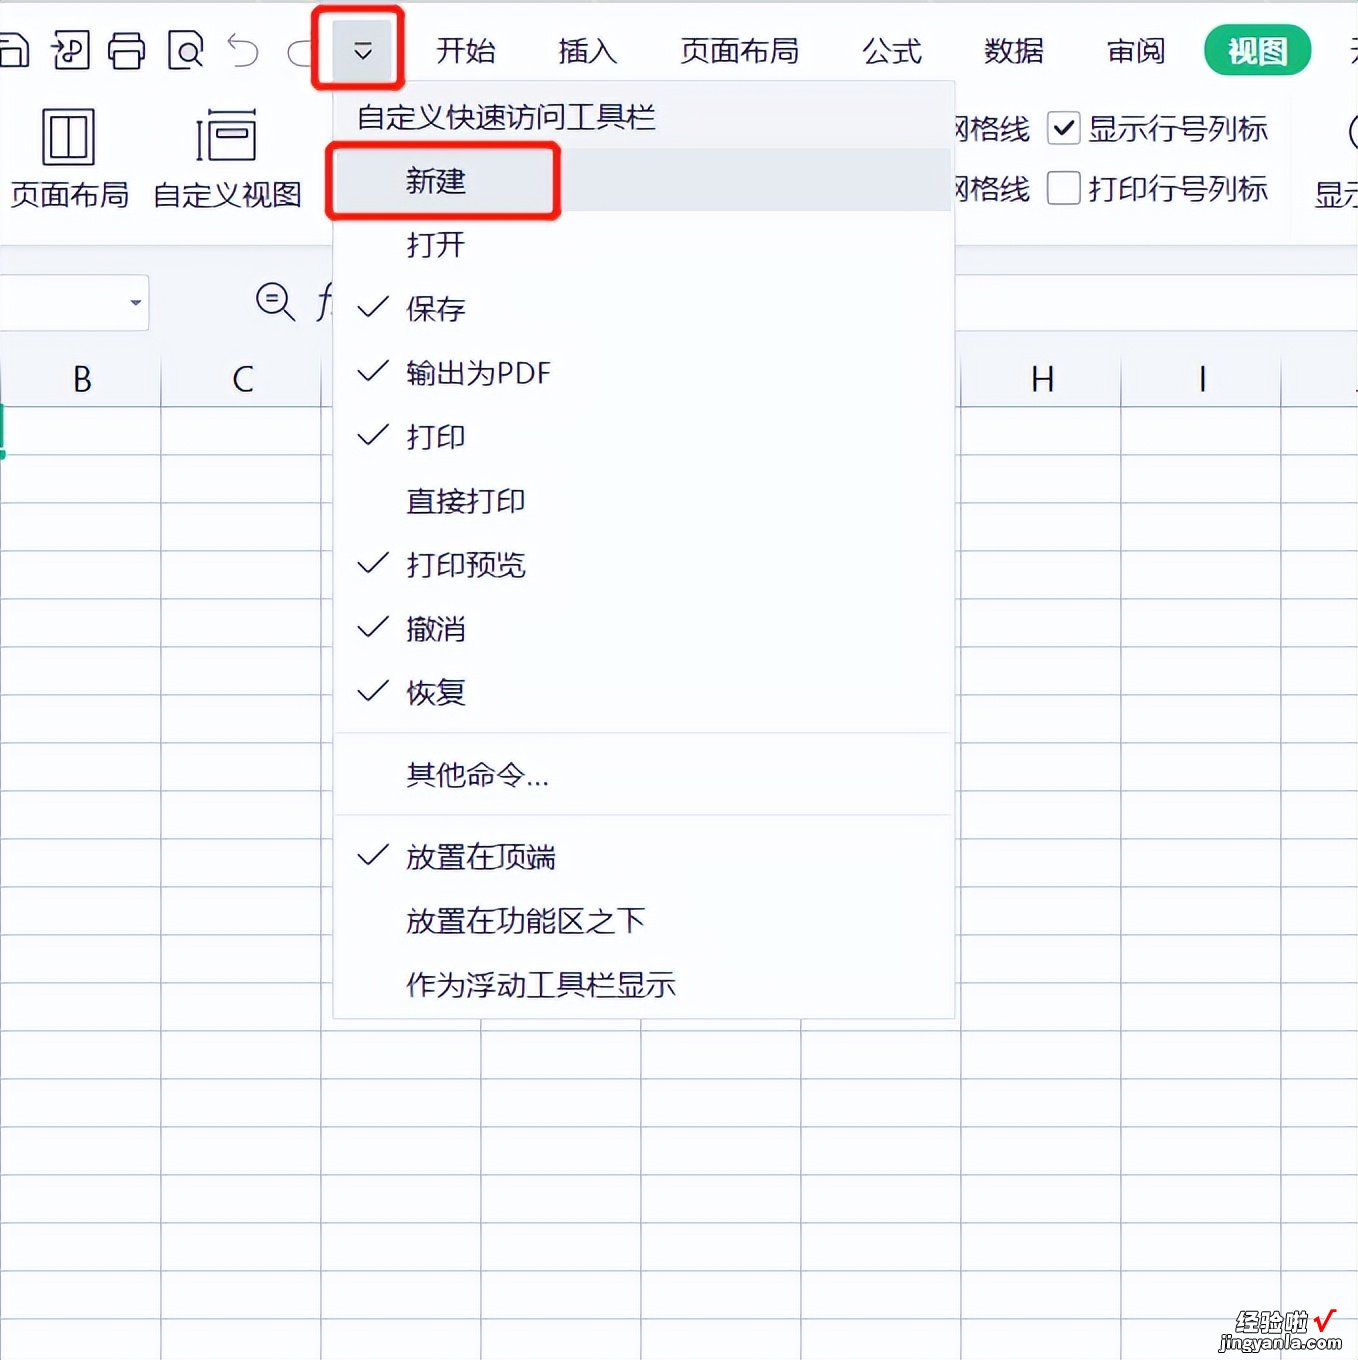Image resolution: width=1358 pixels, height=1360 pixels.
Task: Select column C header
Action: coord(242,379)
